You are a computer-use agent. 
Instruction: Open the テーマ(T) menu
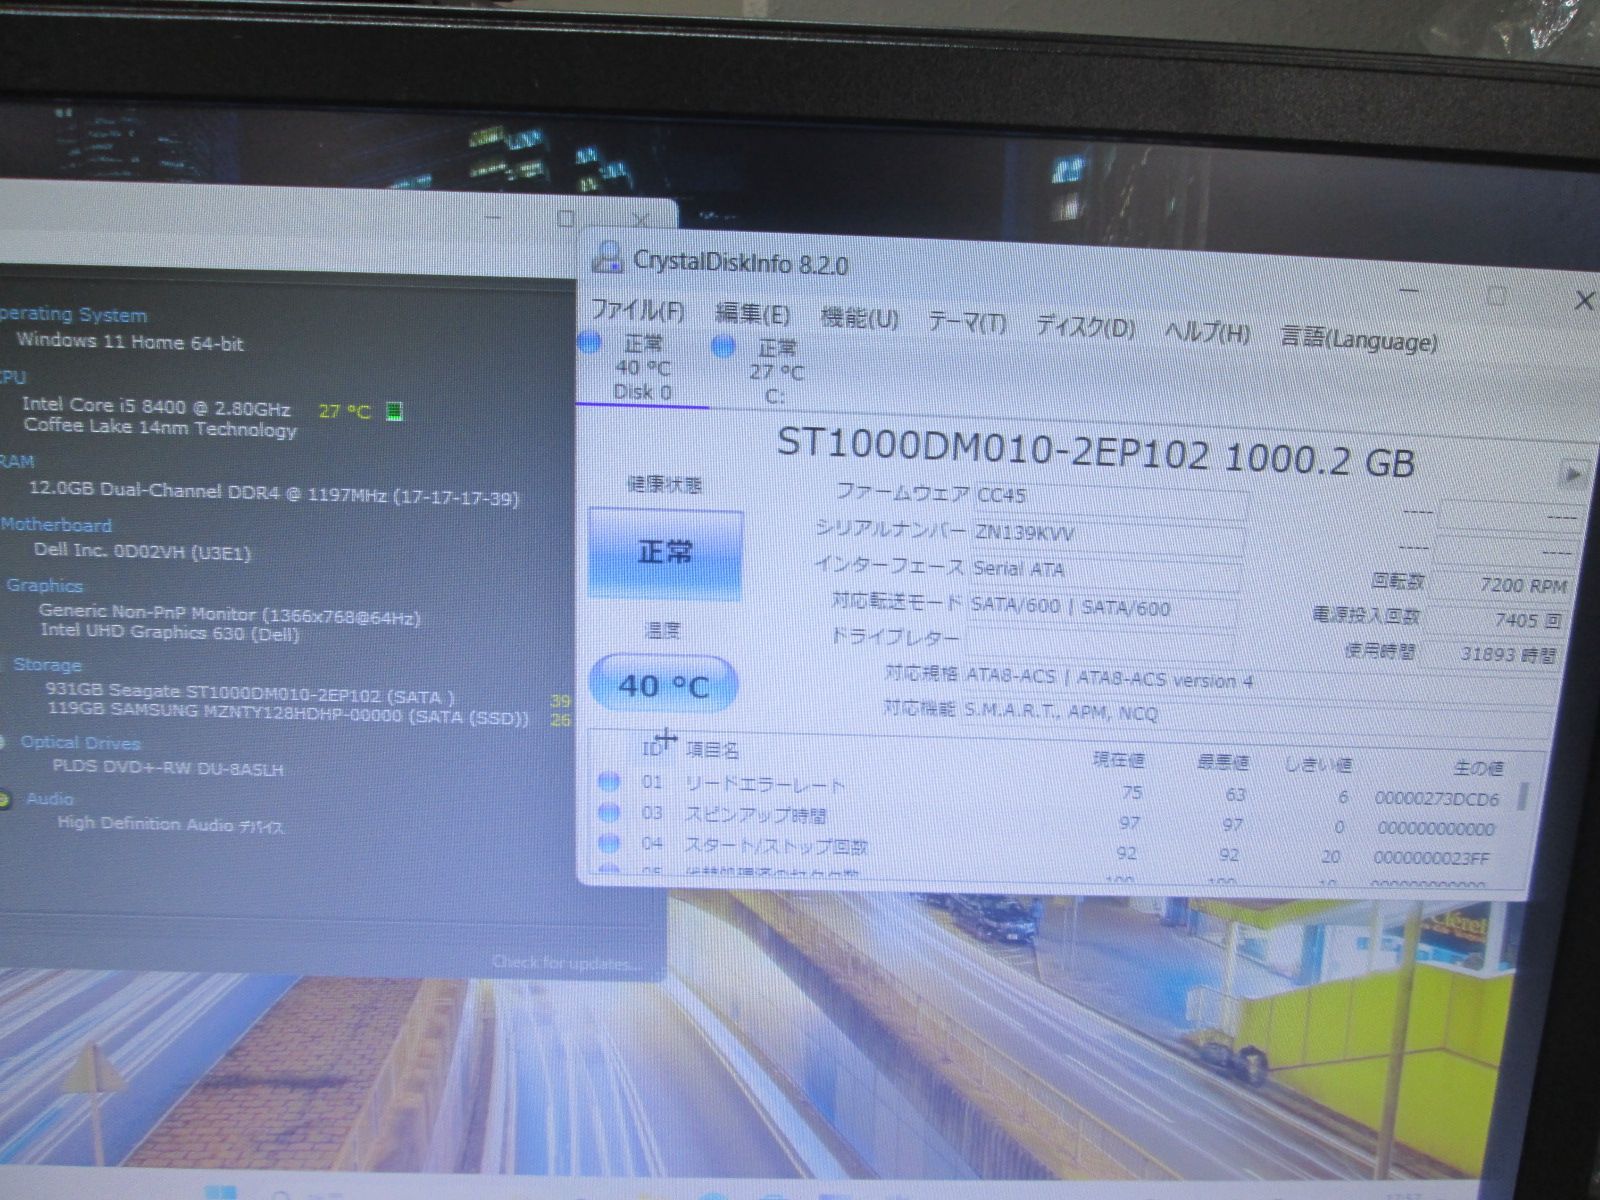[966, 322]
